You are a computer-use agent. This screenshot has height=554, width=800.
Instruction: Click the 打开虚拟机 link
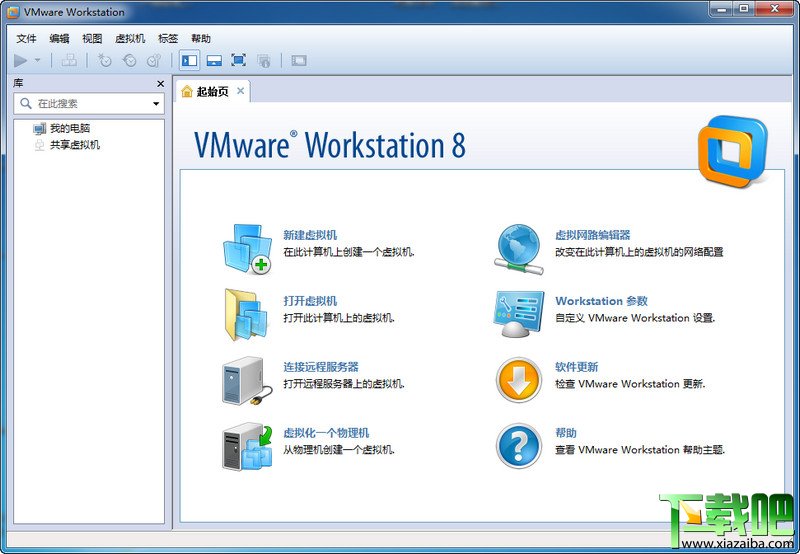[x=310, y=301]
